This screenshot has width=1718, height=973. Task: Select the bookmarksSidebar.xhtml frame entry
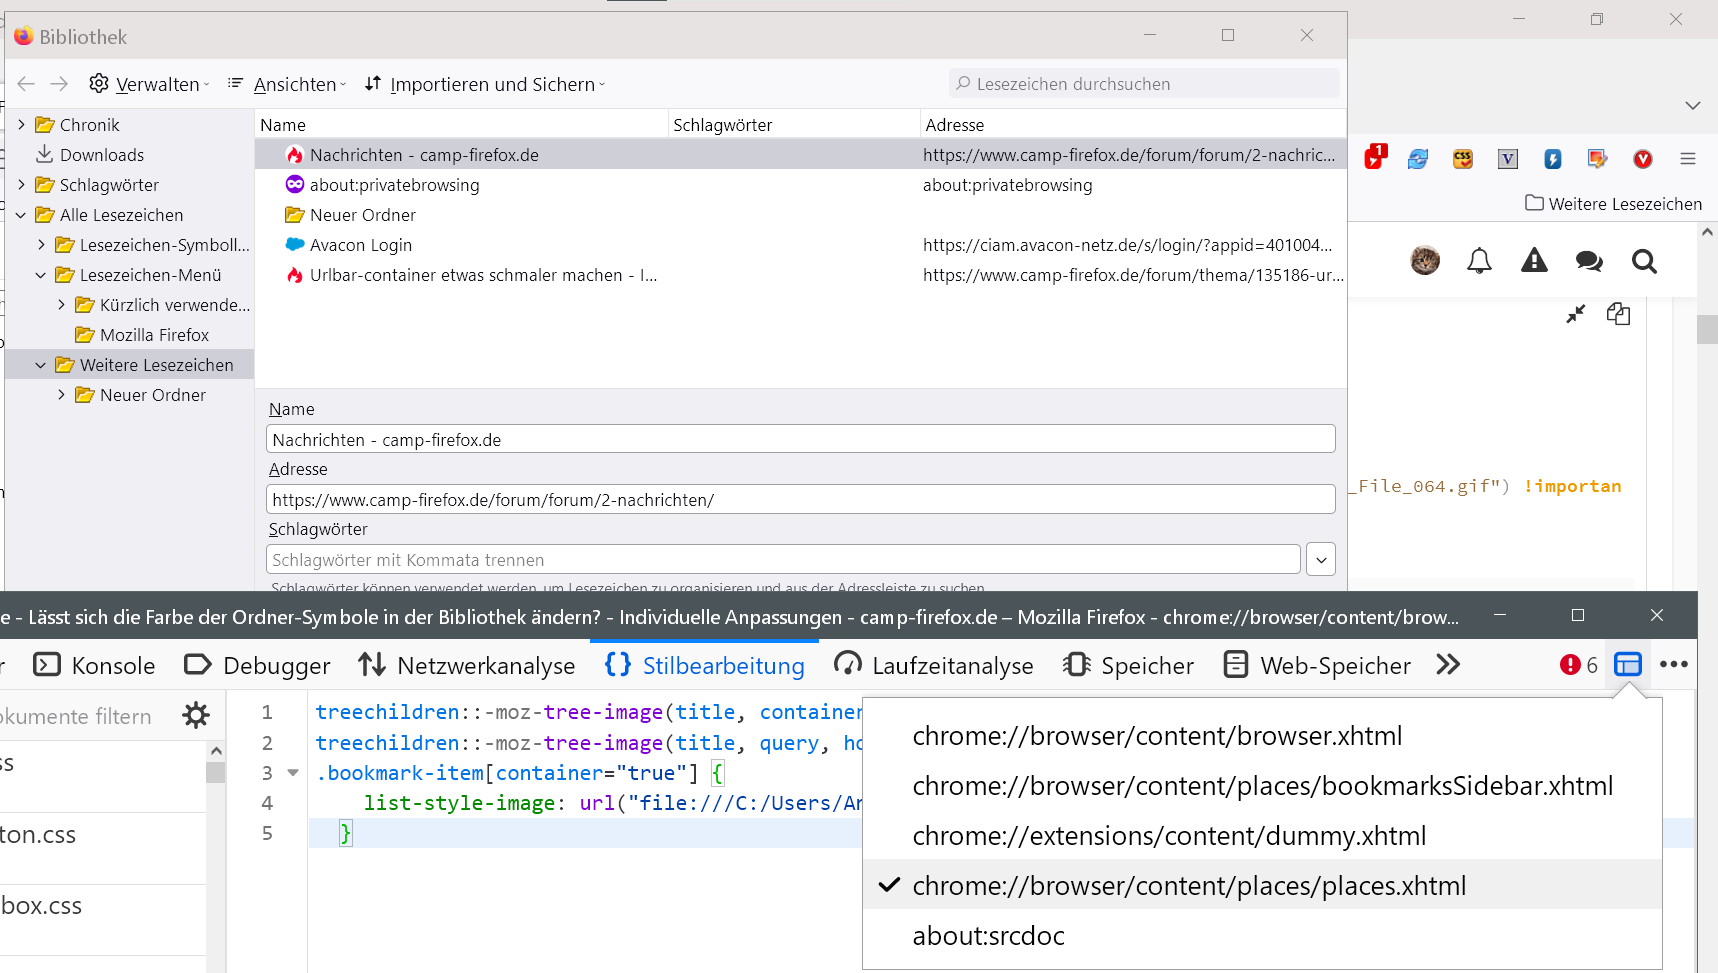[1262, 786]
